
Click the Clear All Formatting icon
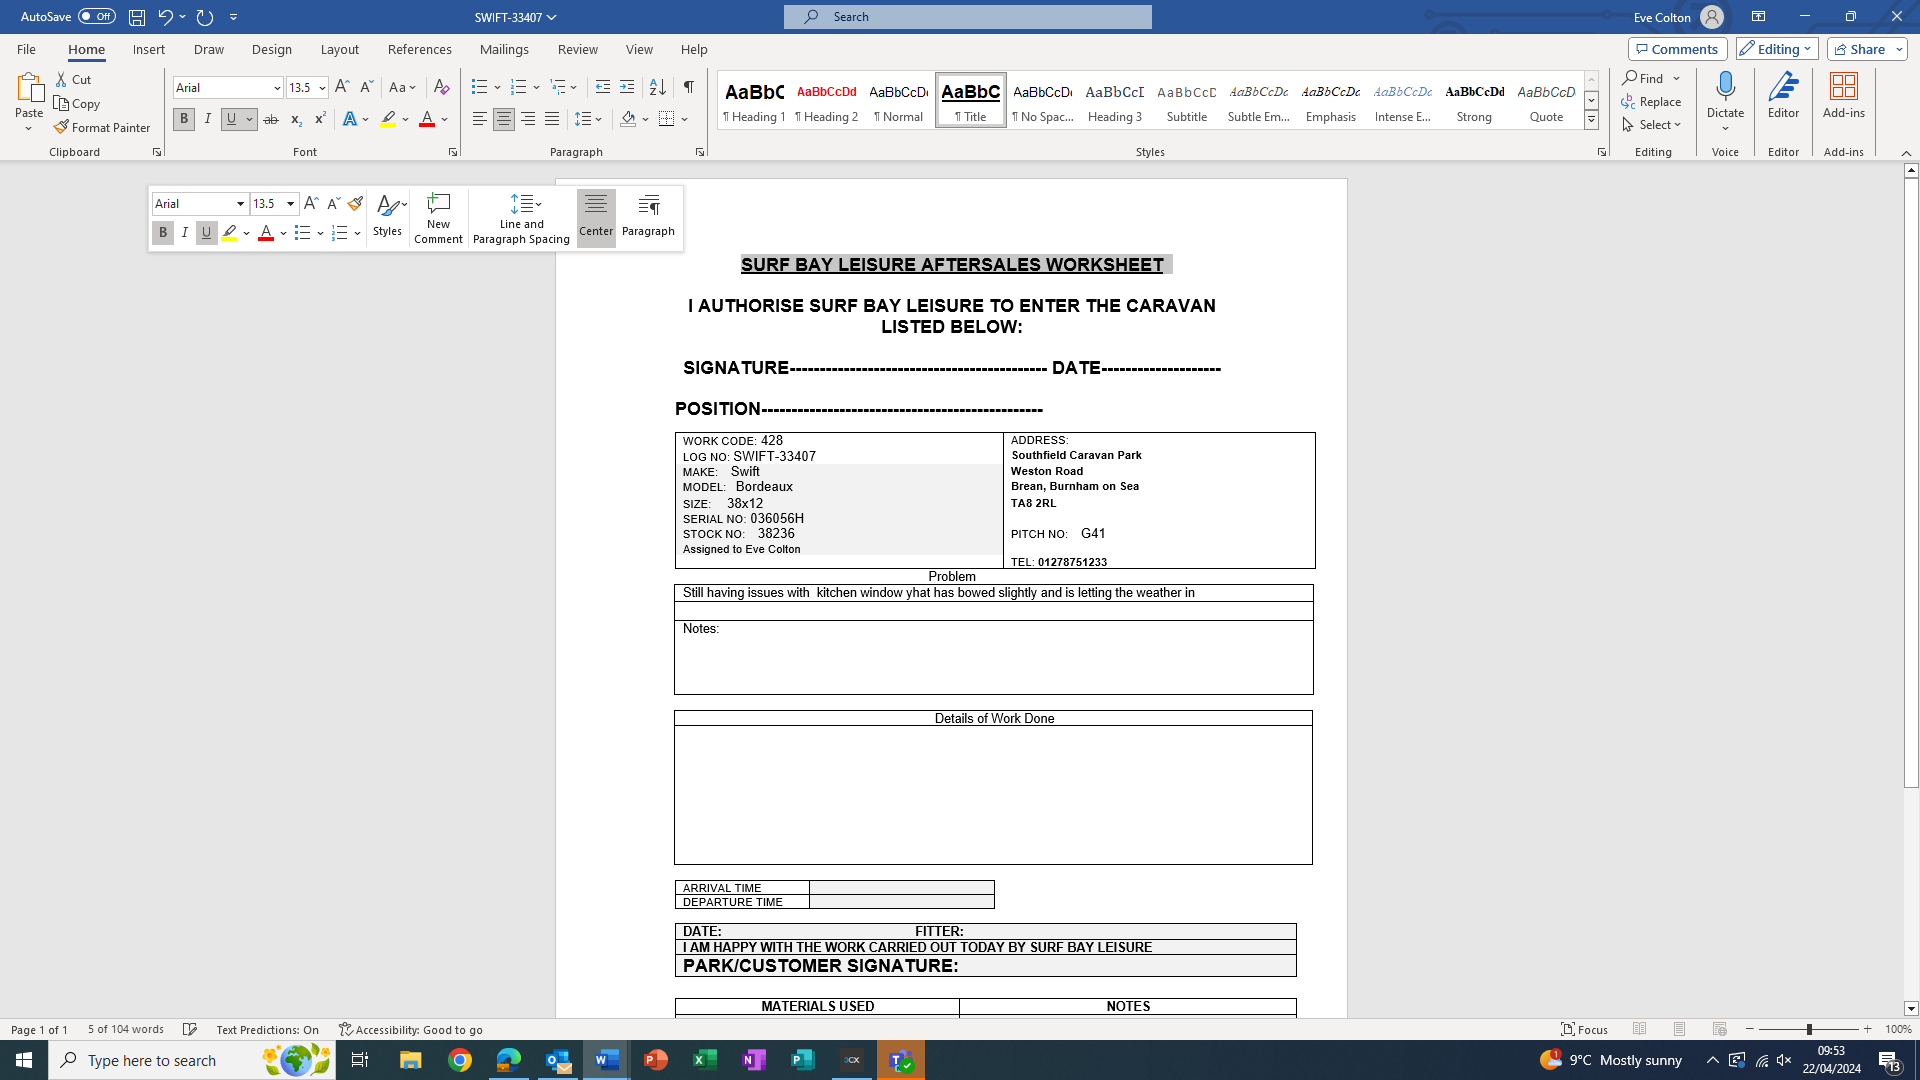(x=441, y=88)
